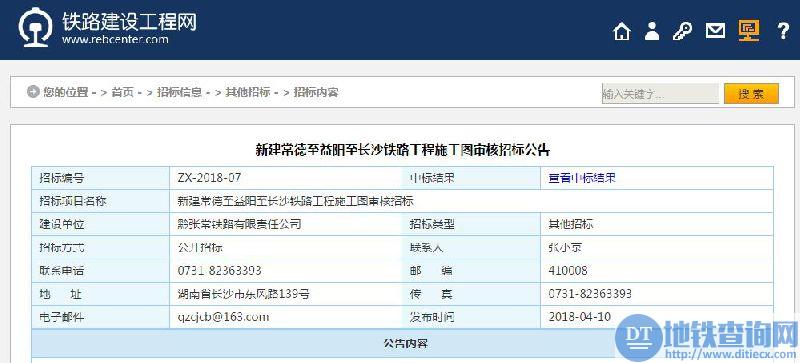
Task: Open 招标信息 breadcrumb link
Action: (179, 92)
